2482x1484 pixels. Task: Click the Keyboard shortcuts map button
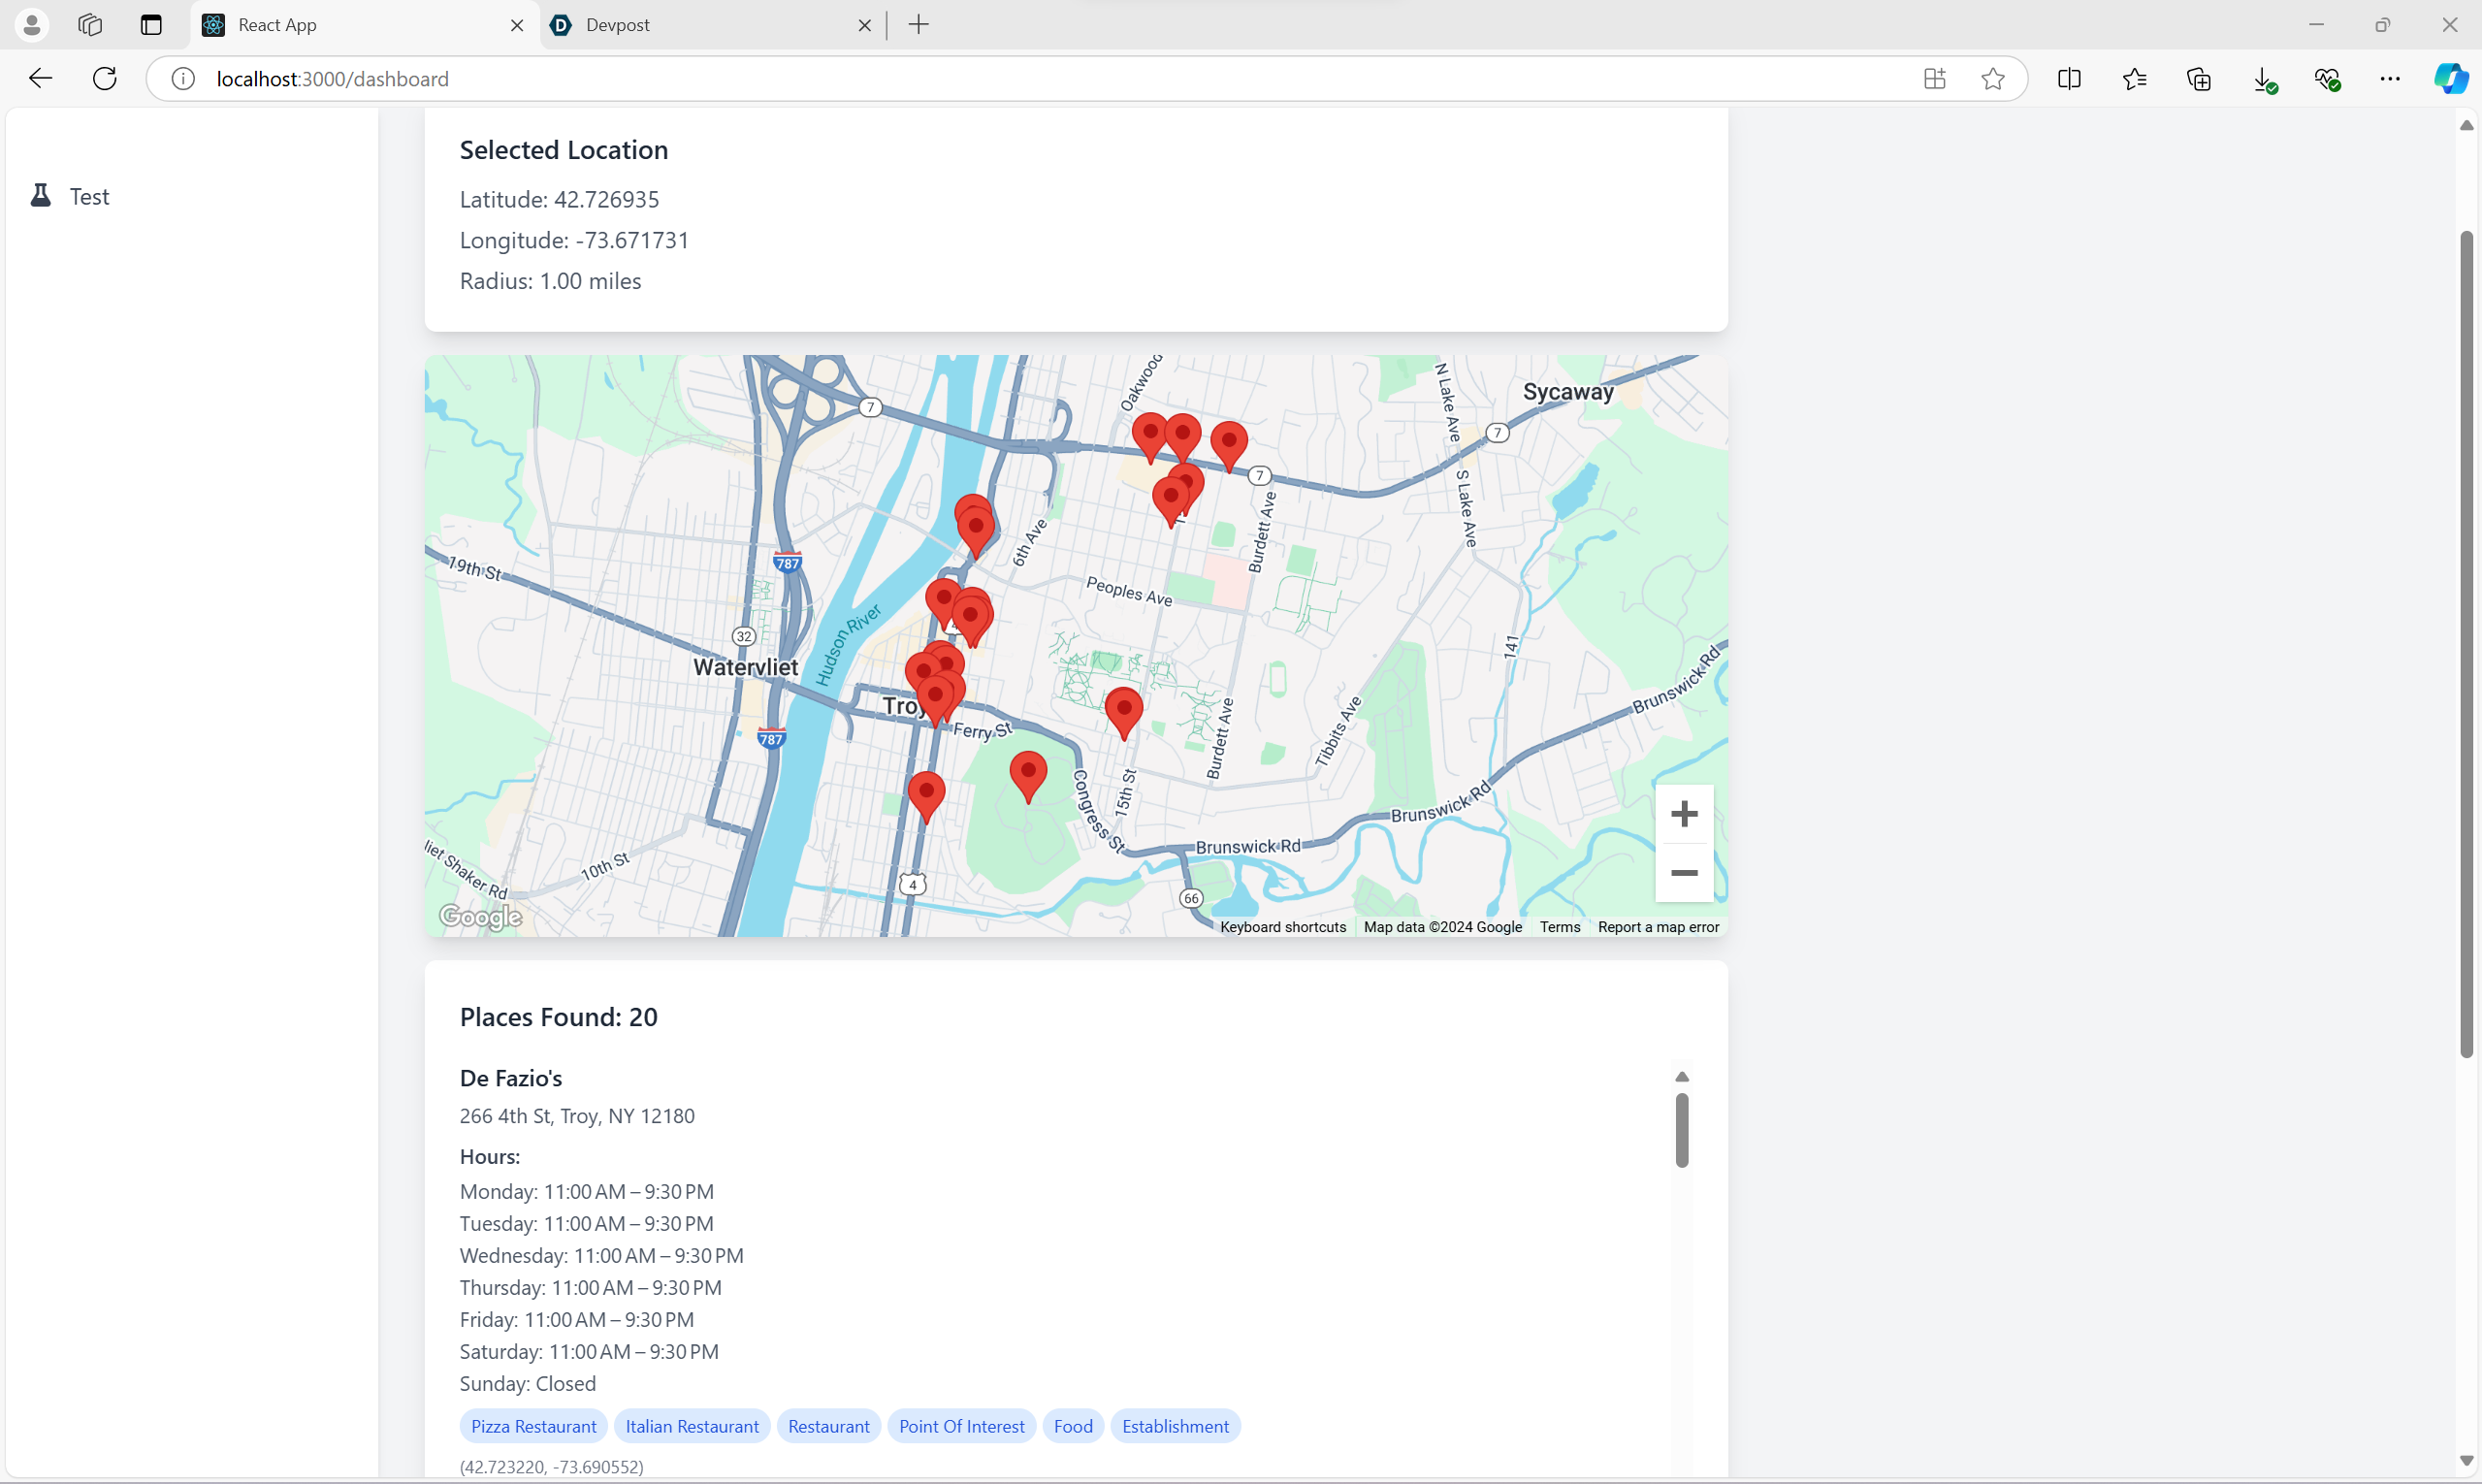(1282, 927)
